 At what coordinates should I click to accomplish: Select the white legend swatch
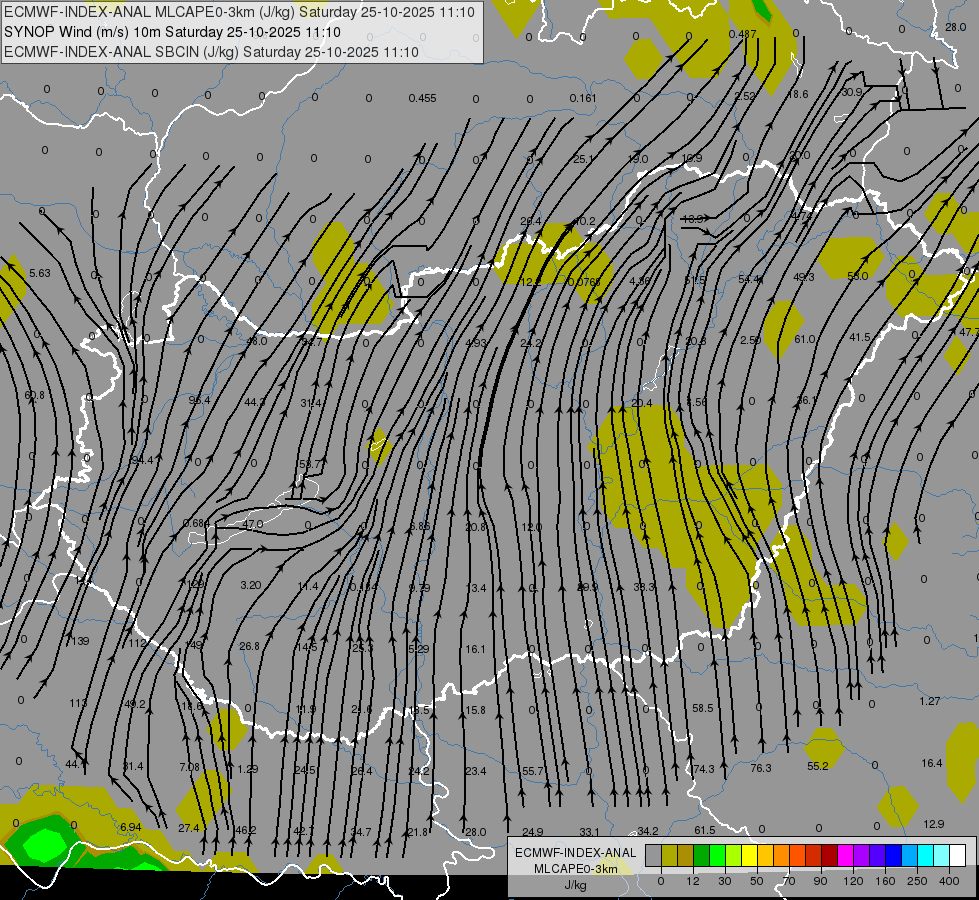(958, 856)
